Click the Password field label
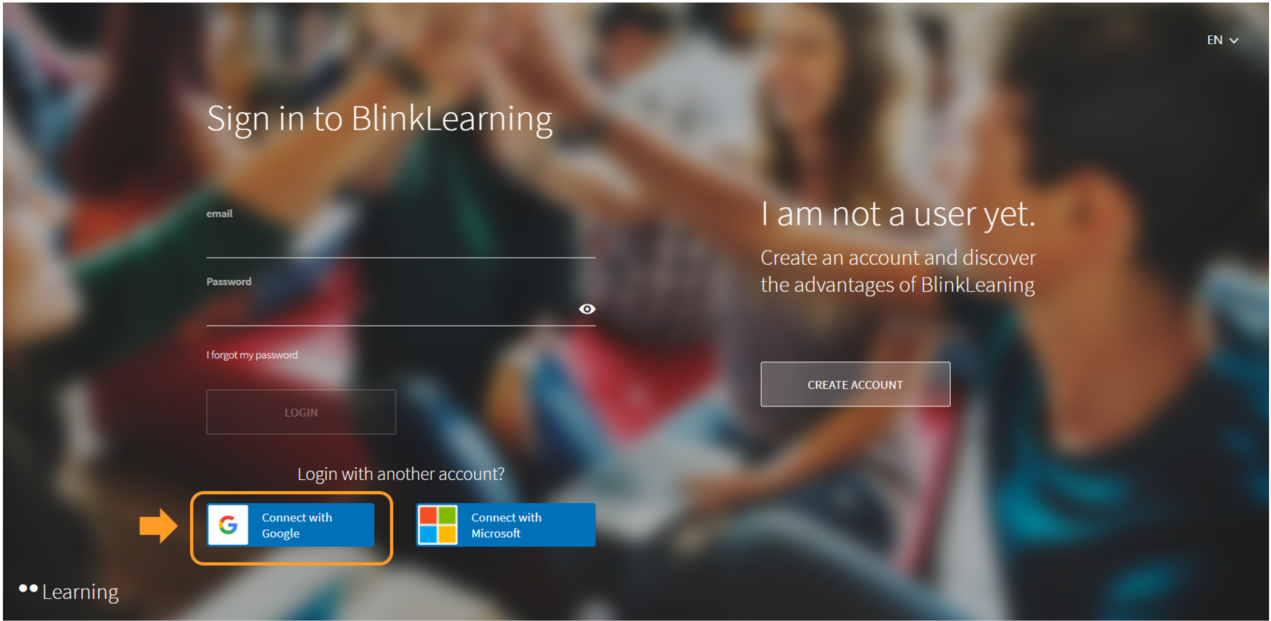 (x=229, y=282)
